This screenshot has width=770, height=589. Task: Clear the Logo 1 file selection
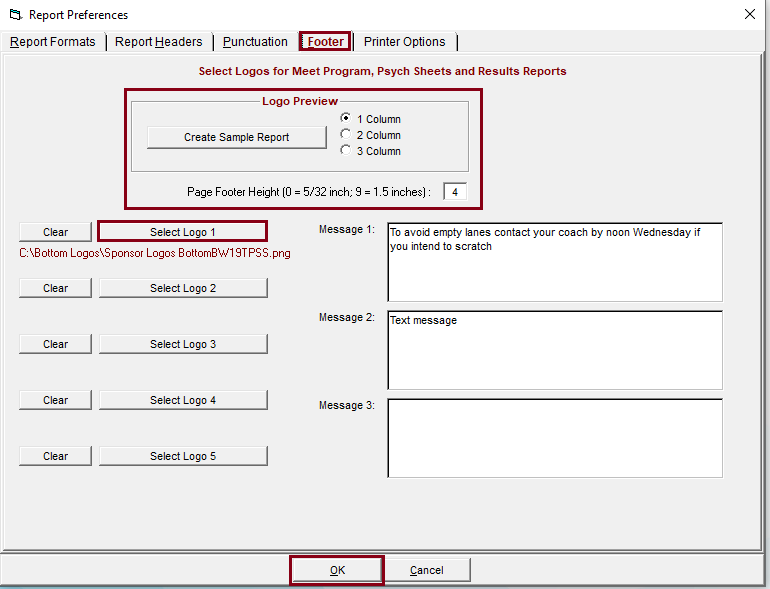55,232
